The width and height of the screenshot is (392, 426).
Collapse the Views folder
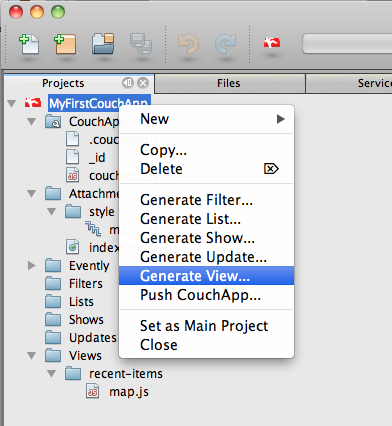[32, 356]
